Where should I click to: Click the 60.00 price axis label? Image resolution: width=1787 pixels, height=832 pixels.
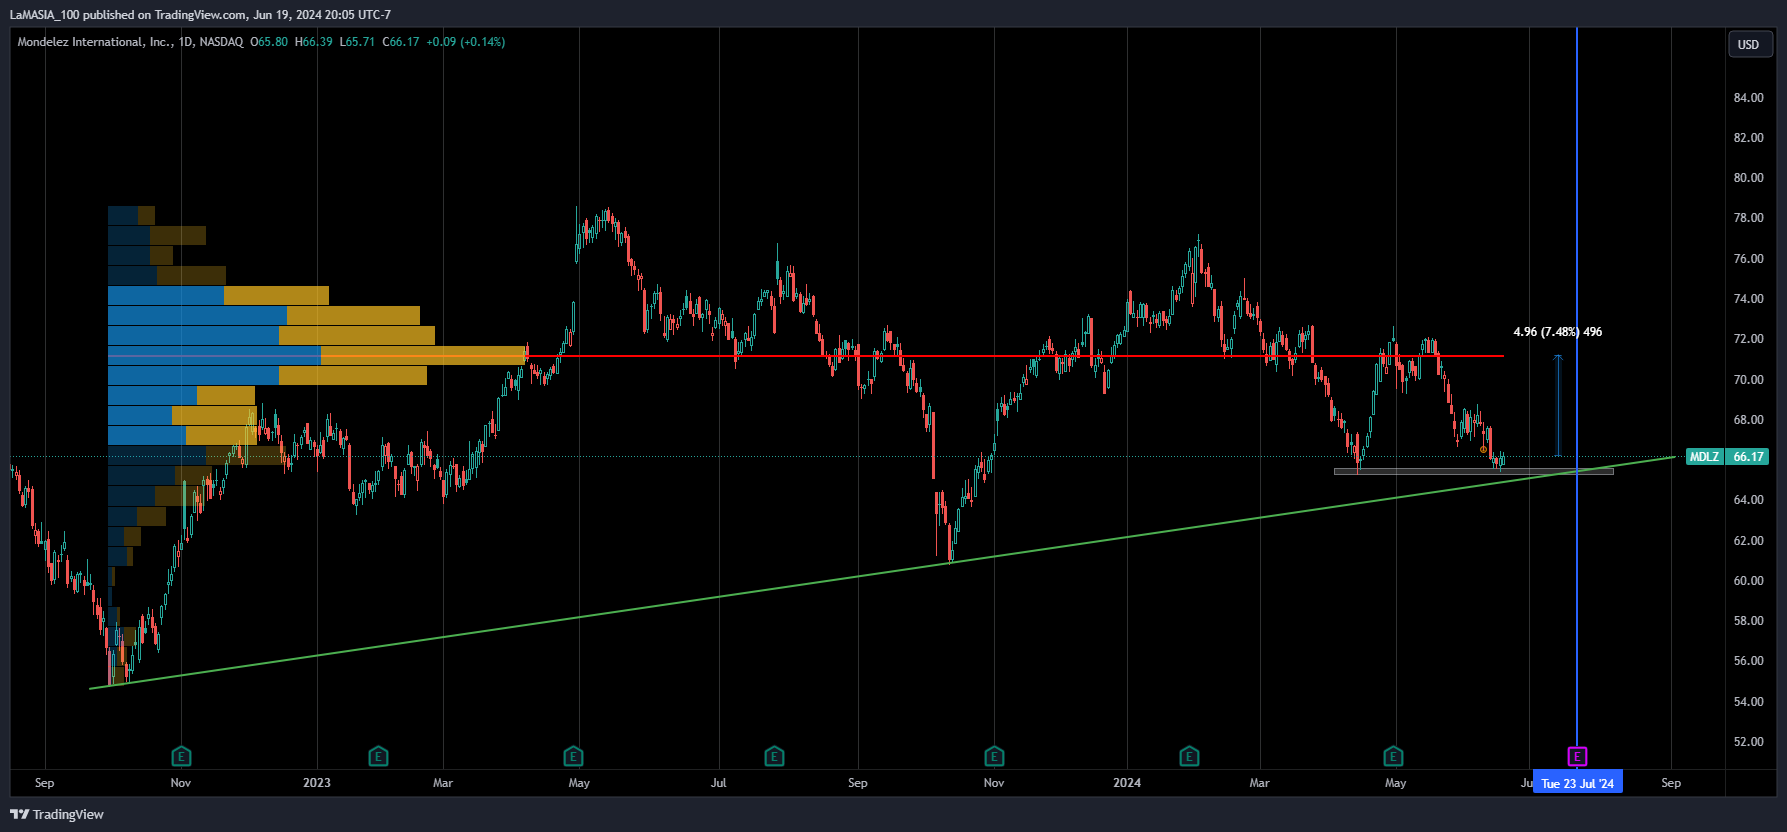[x=1749, y=581]
